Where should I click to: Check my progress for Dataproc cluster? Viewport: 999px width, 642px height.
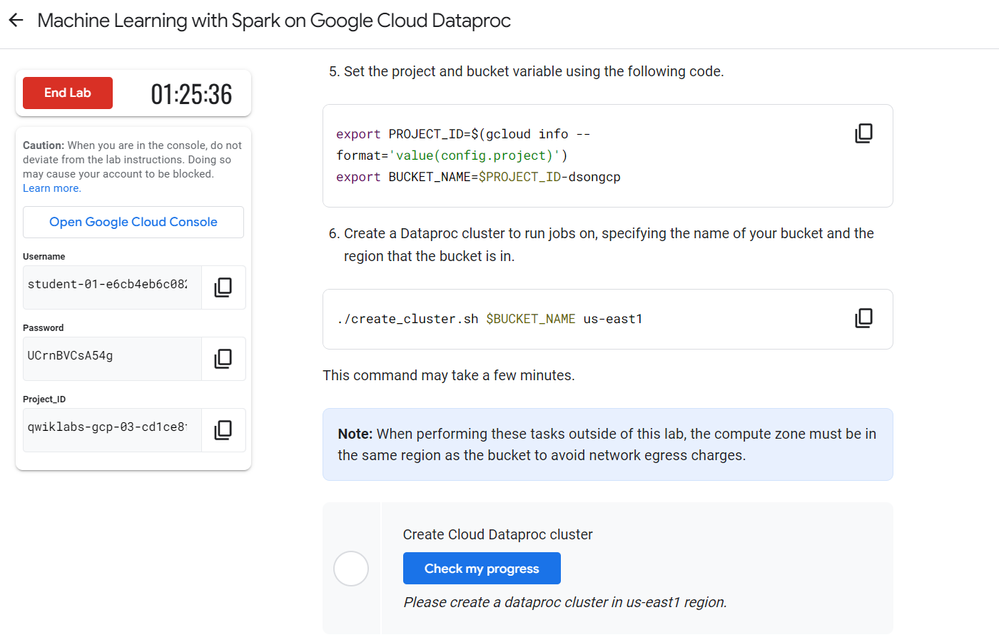pos(482,568)
